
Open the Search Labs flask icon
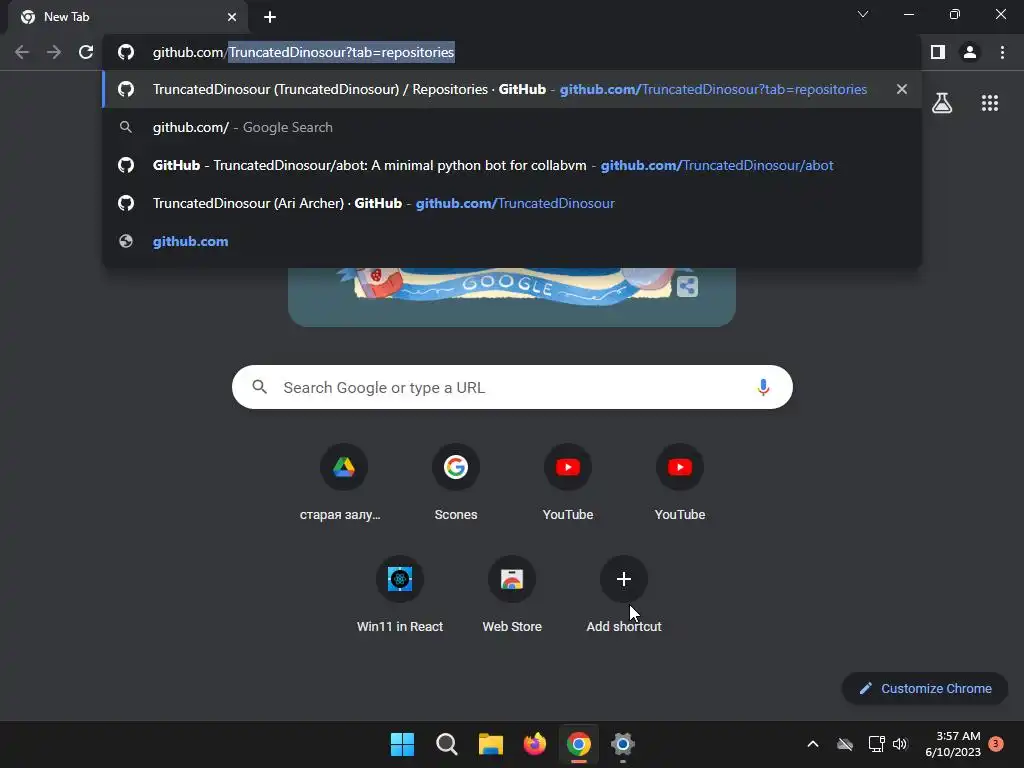coord(942,103)
